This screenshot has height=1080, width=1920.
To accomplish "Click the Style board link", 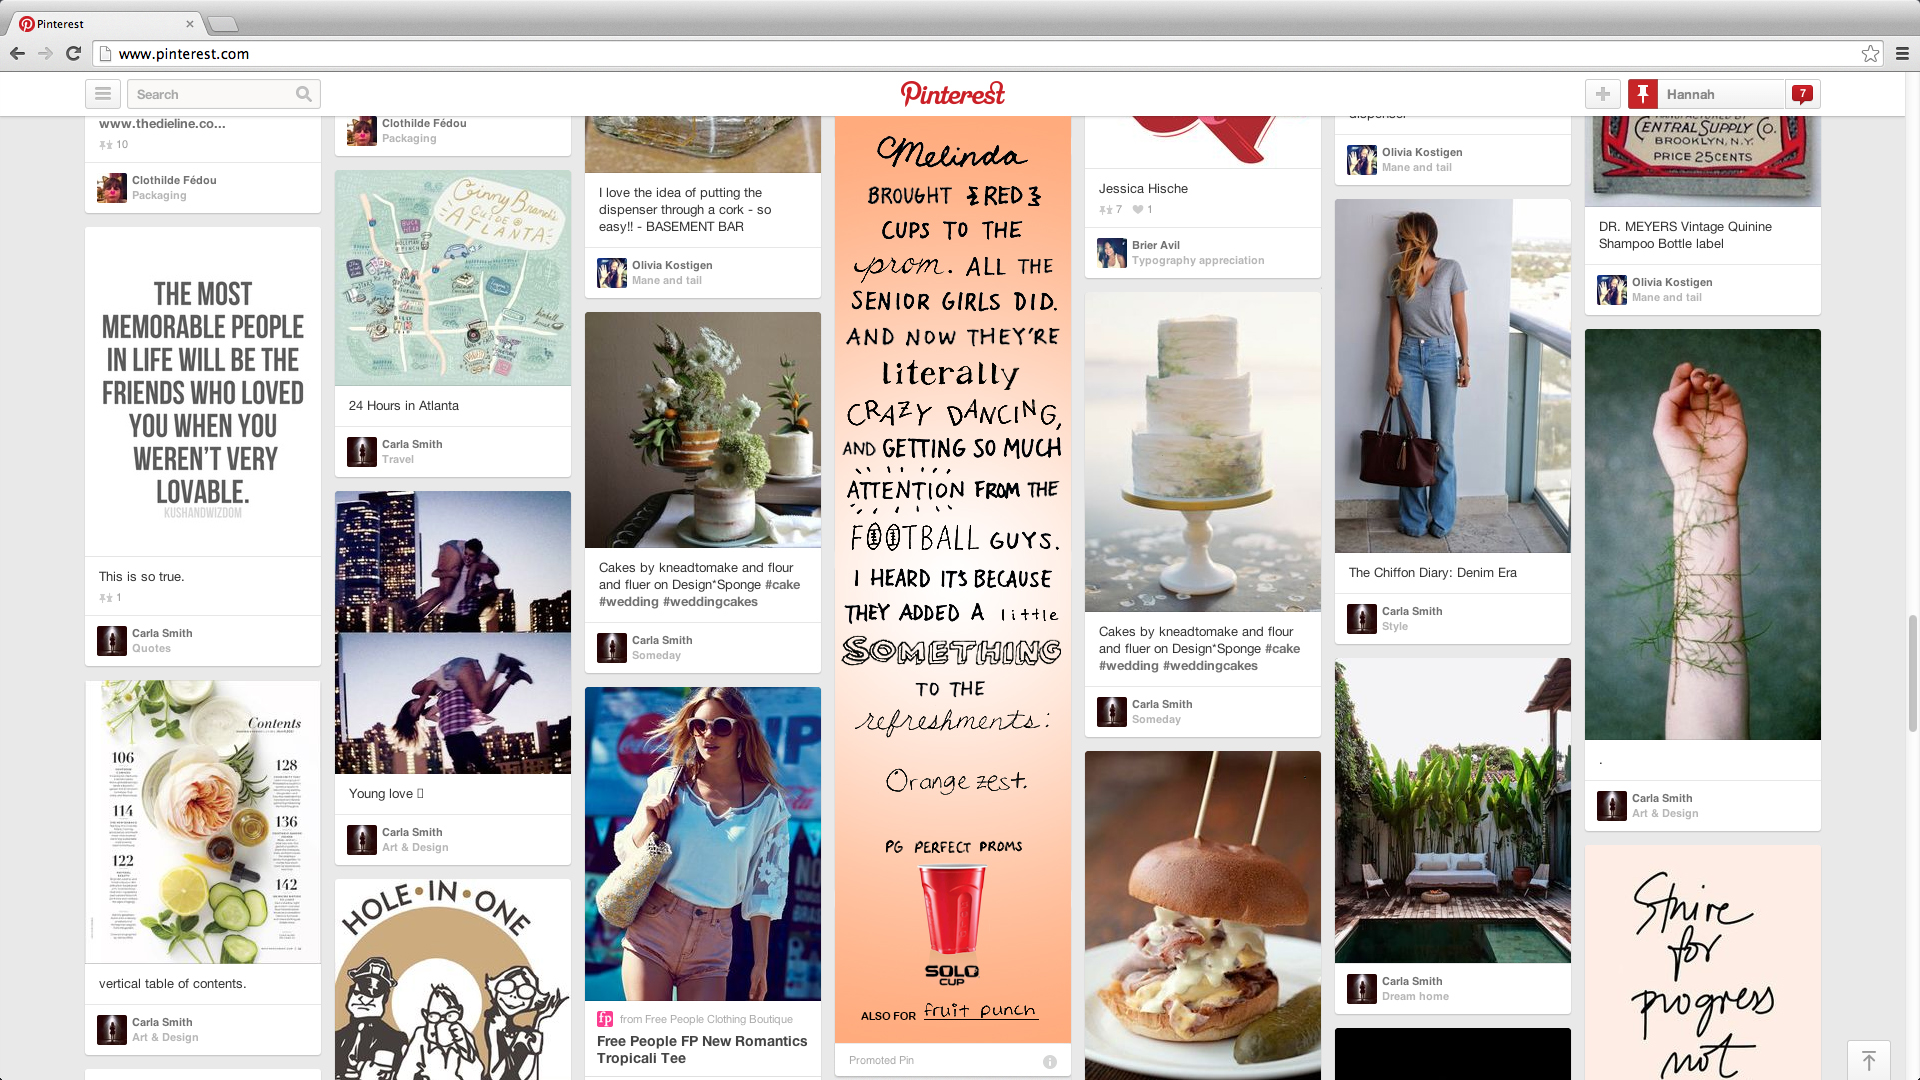I will point(1395,627).
